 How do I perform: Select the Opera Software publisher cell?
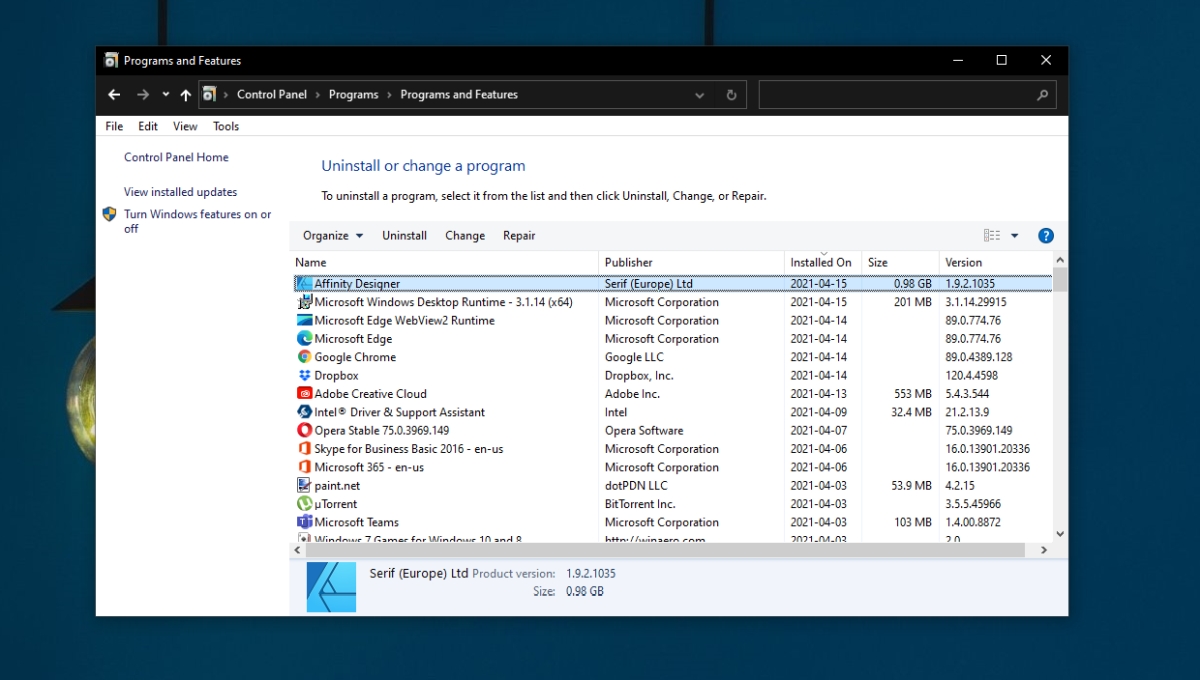[644, 431]
